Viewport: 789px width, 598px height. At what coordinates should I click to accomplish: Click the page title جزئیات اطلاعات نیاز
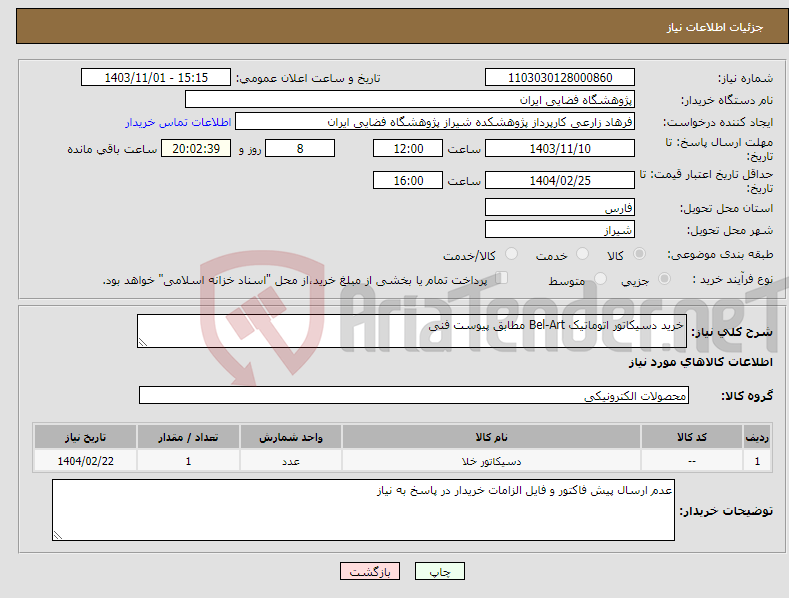point(715,27)
